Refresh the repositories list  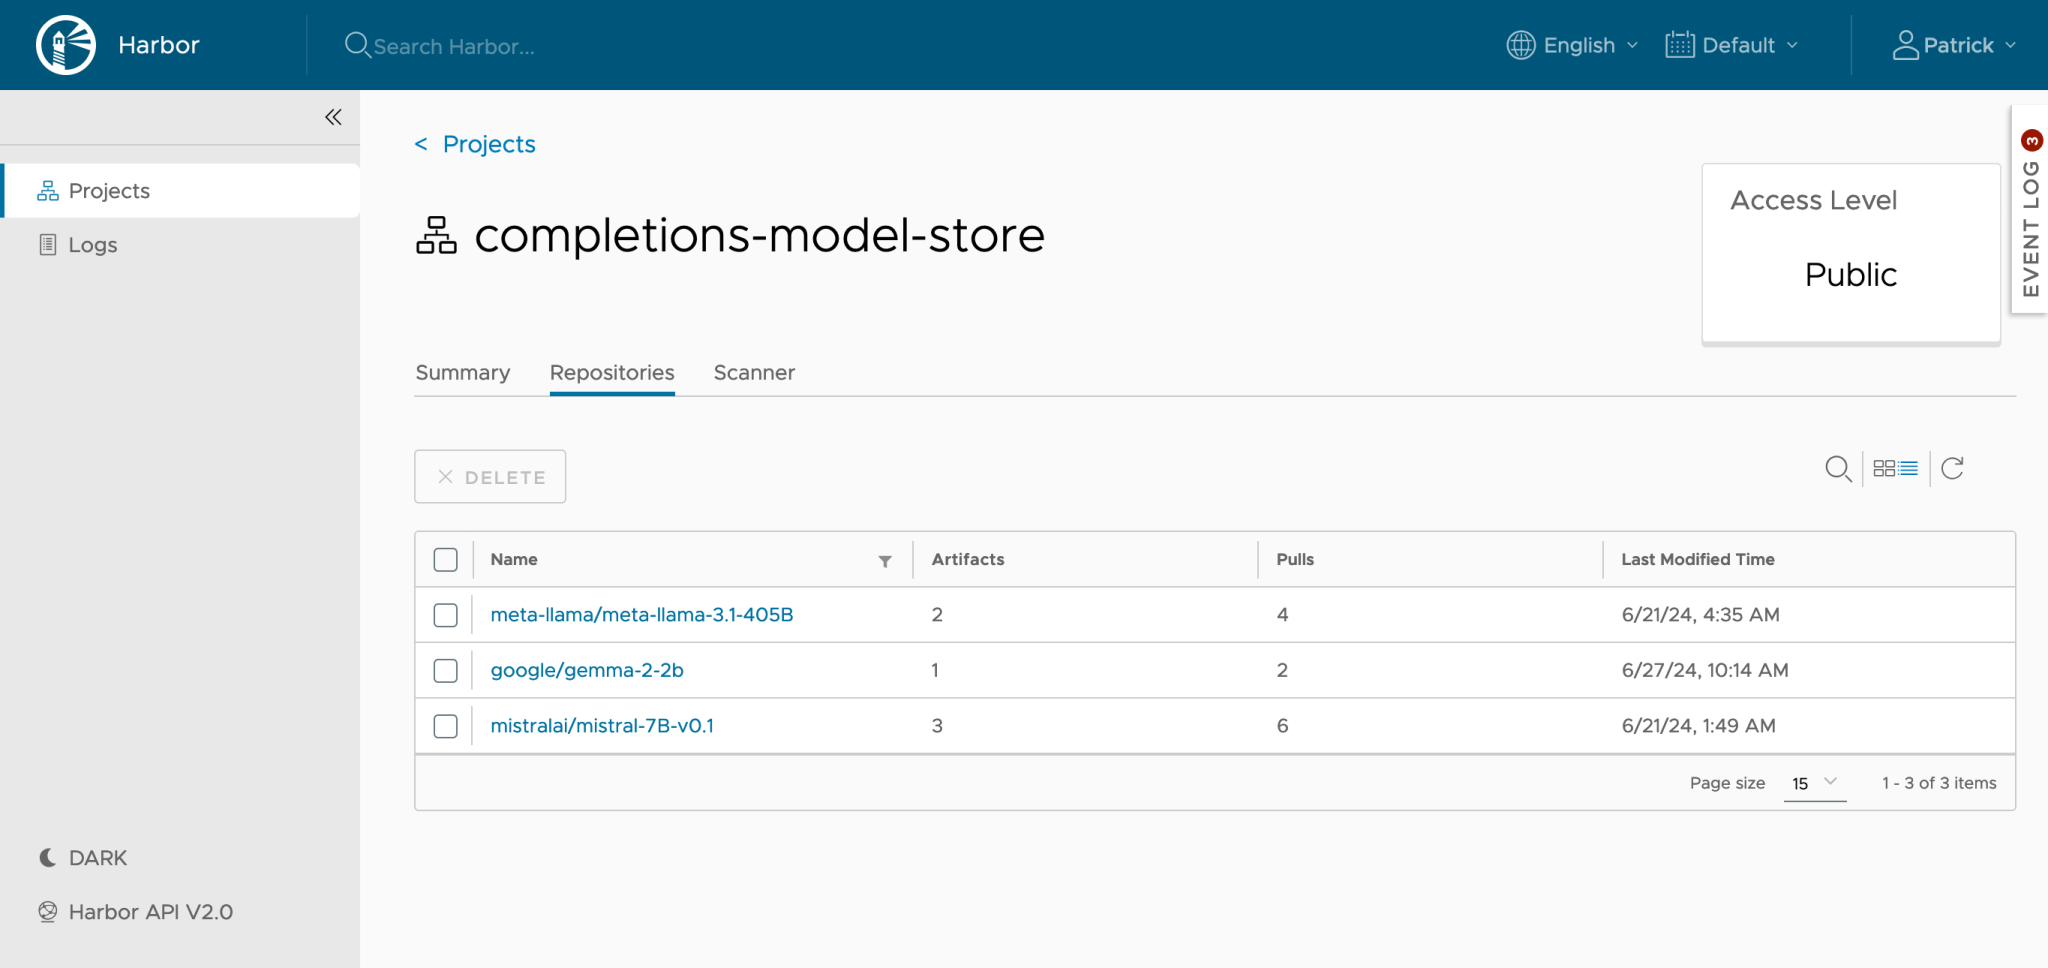point(1952,468)
